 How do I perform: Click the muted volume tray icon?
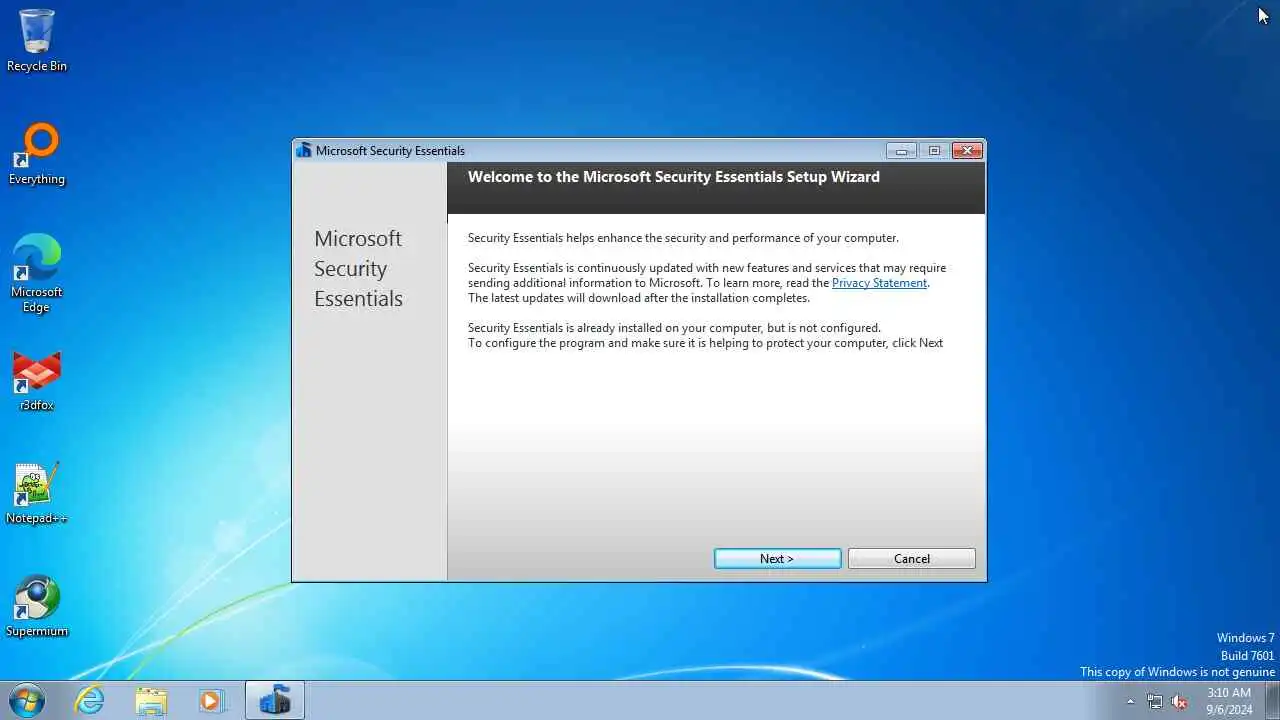[1180, 701]
